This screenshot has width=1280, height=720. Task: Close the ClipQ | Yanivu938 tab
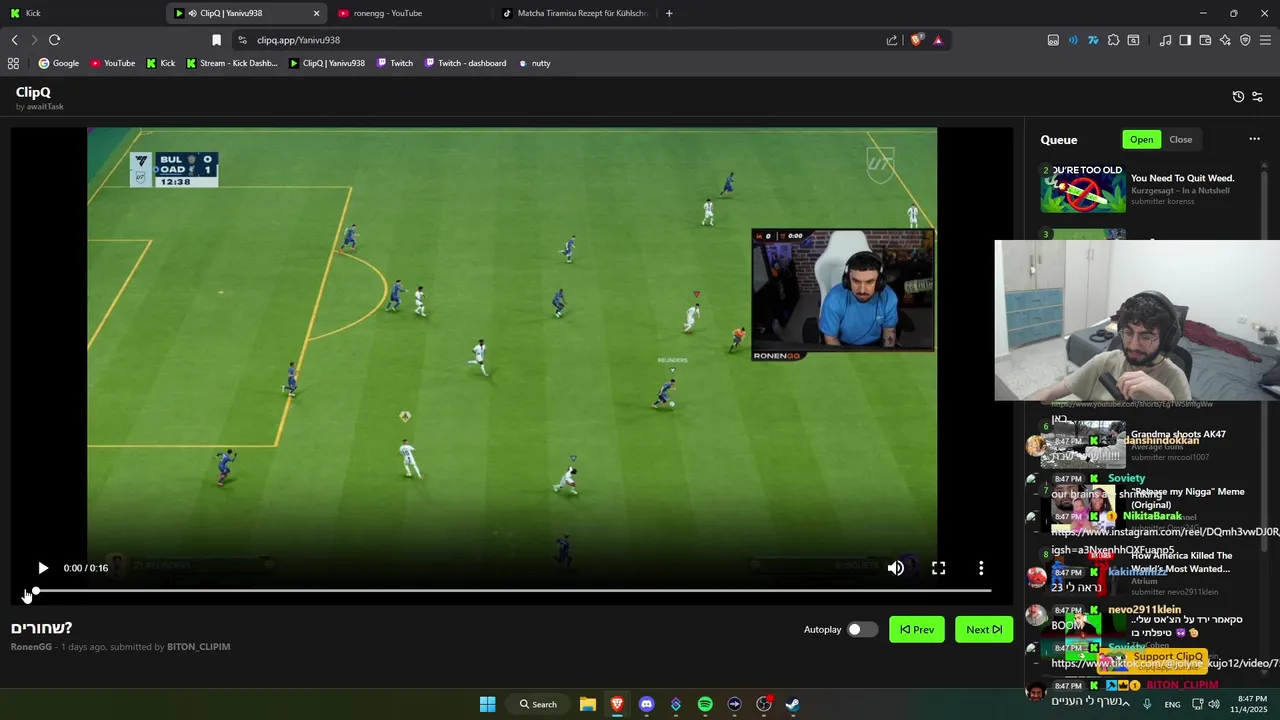tap(317, 13)
